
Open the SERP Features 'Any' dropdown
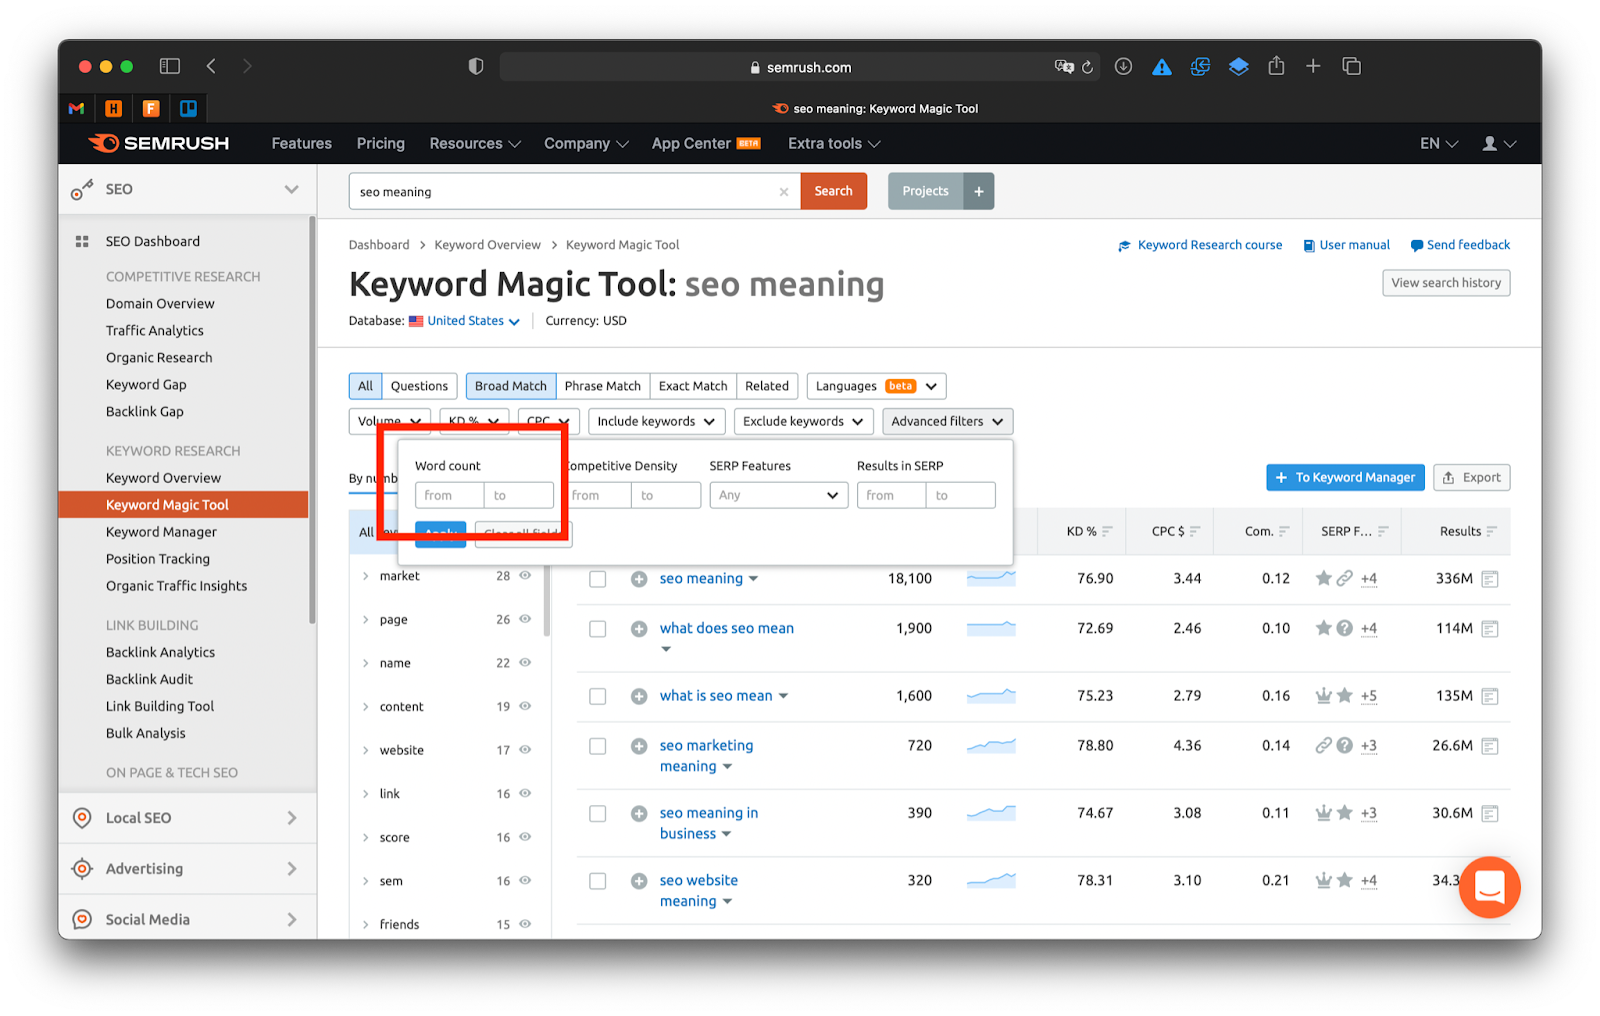tap(779, 495)
